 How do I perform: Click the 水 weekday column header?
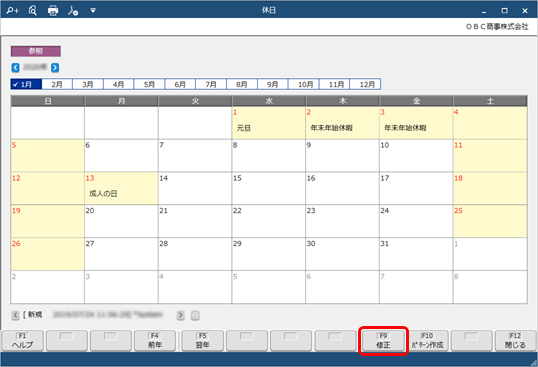click(269, 101)
